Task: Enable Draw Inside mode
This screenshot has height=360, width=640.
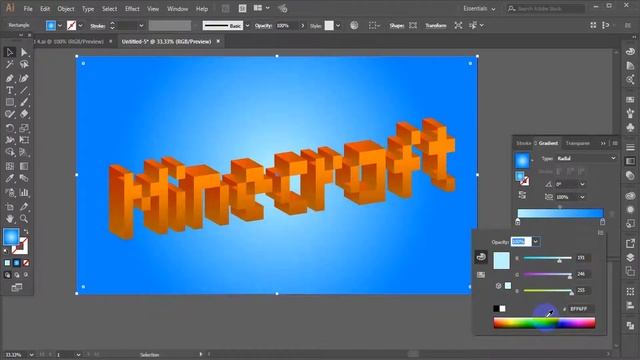Action: click(26, 275)
